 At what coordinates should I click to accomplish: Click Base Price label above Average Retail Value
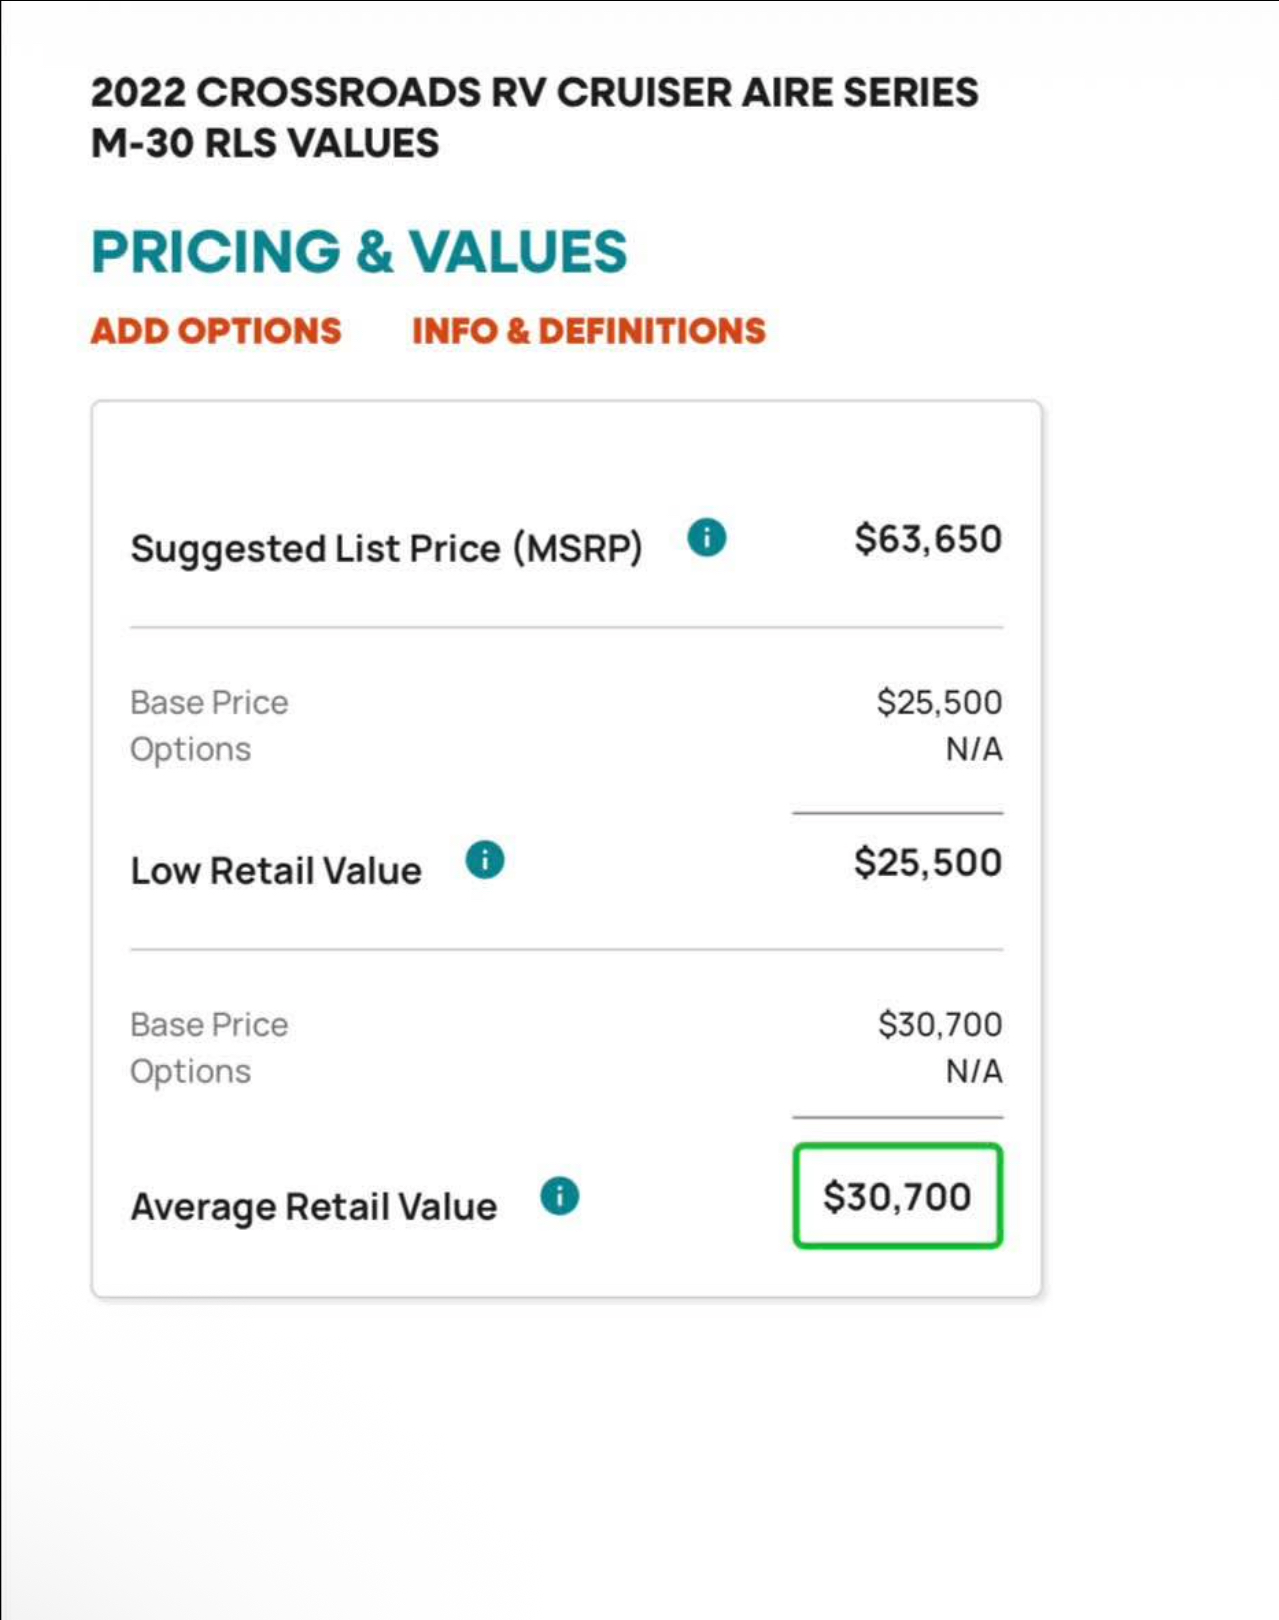209,1024
